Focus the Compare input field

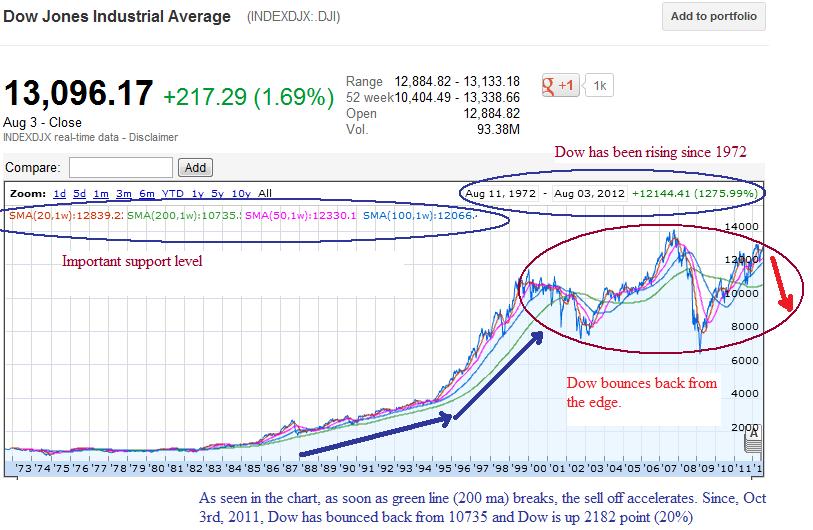[x=121, y=168]
